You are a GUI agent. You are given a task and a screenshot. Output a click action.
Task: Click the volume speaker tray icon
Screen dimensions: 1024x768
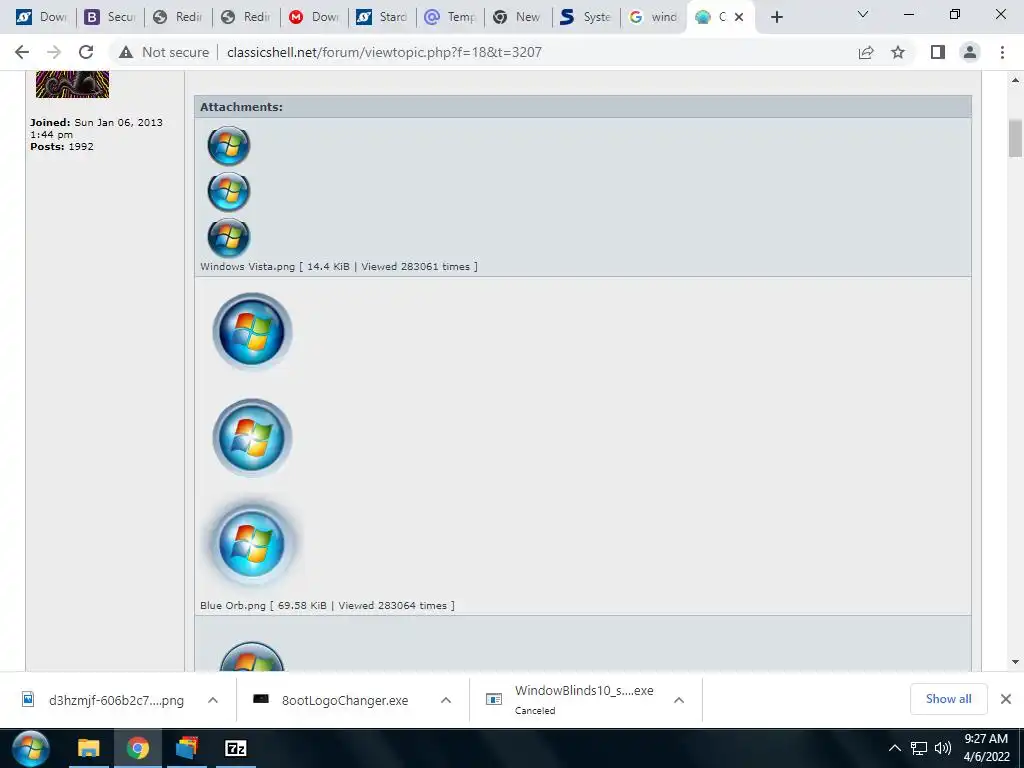pyautogui.click(x=943, y=748)
